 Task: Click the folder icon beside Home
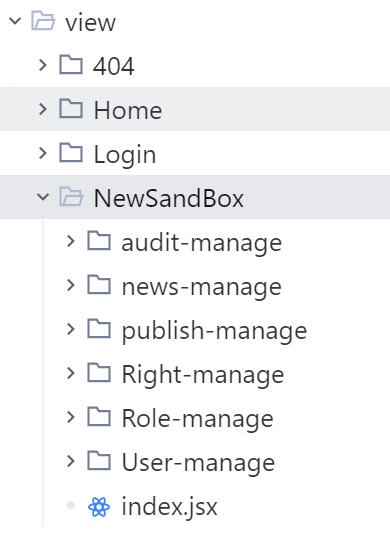pyautogui.click(x=71, y=109)
